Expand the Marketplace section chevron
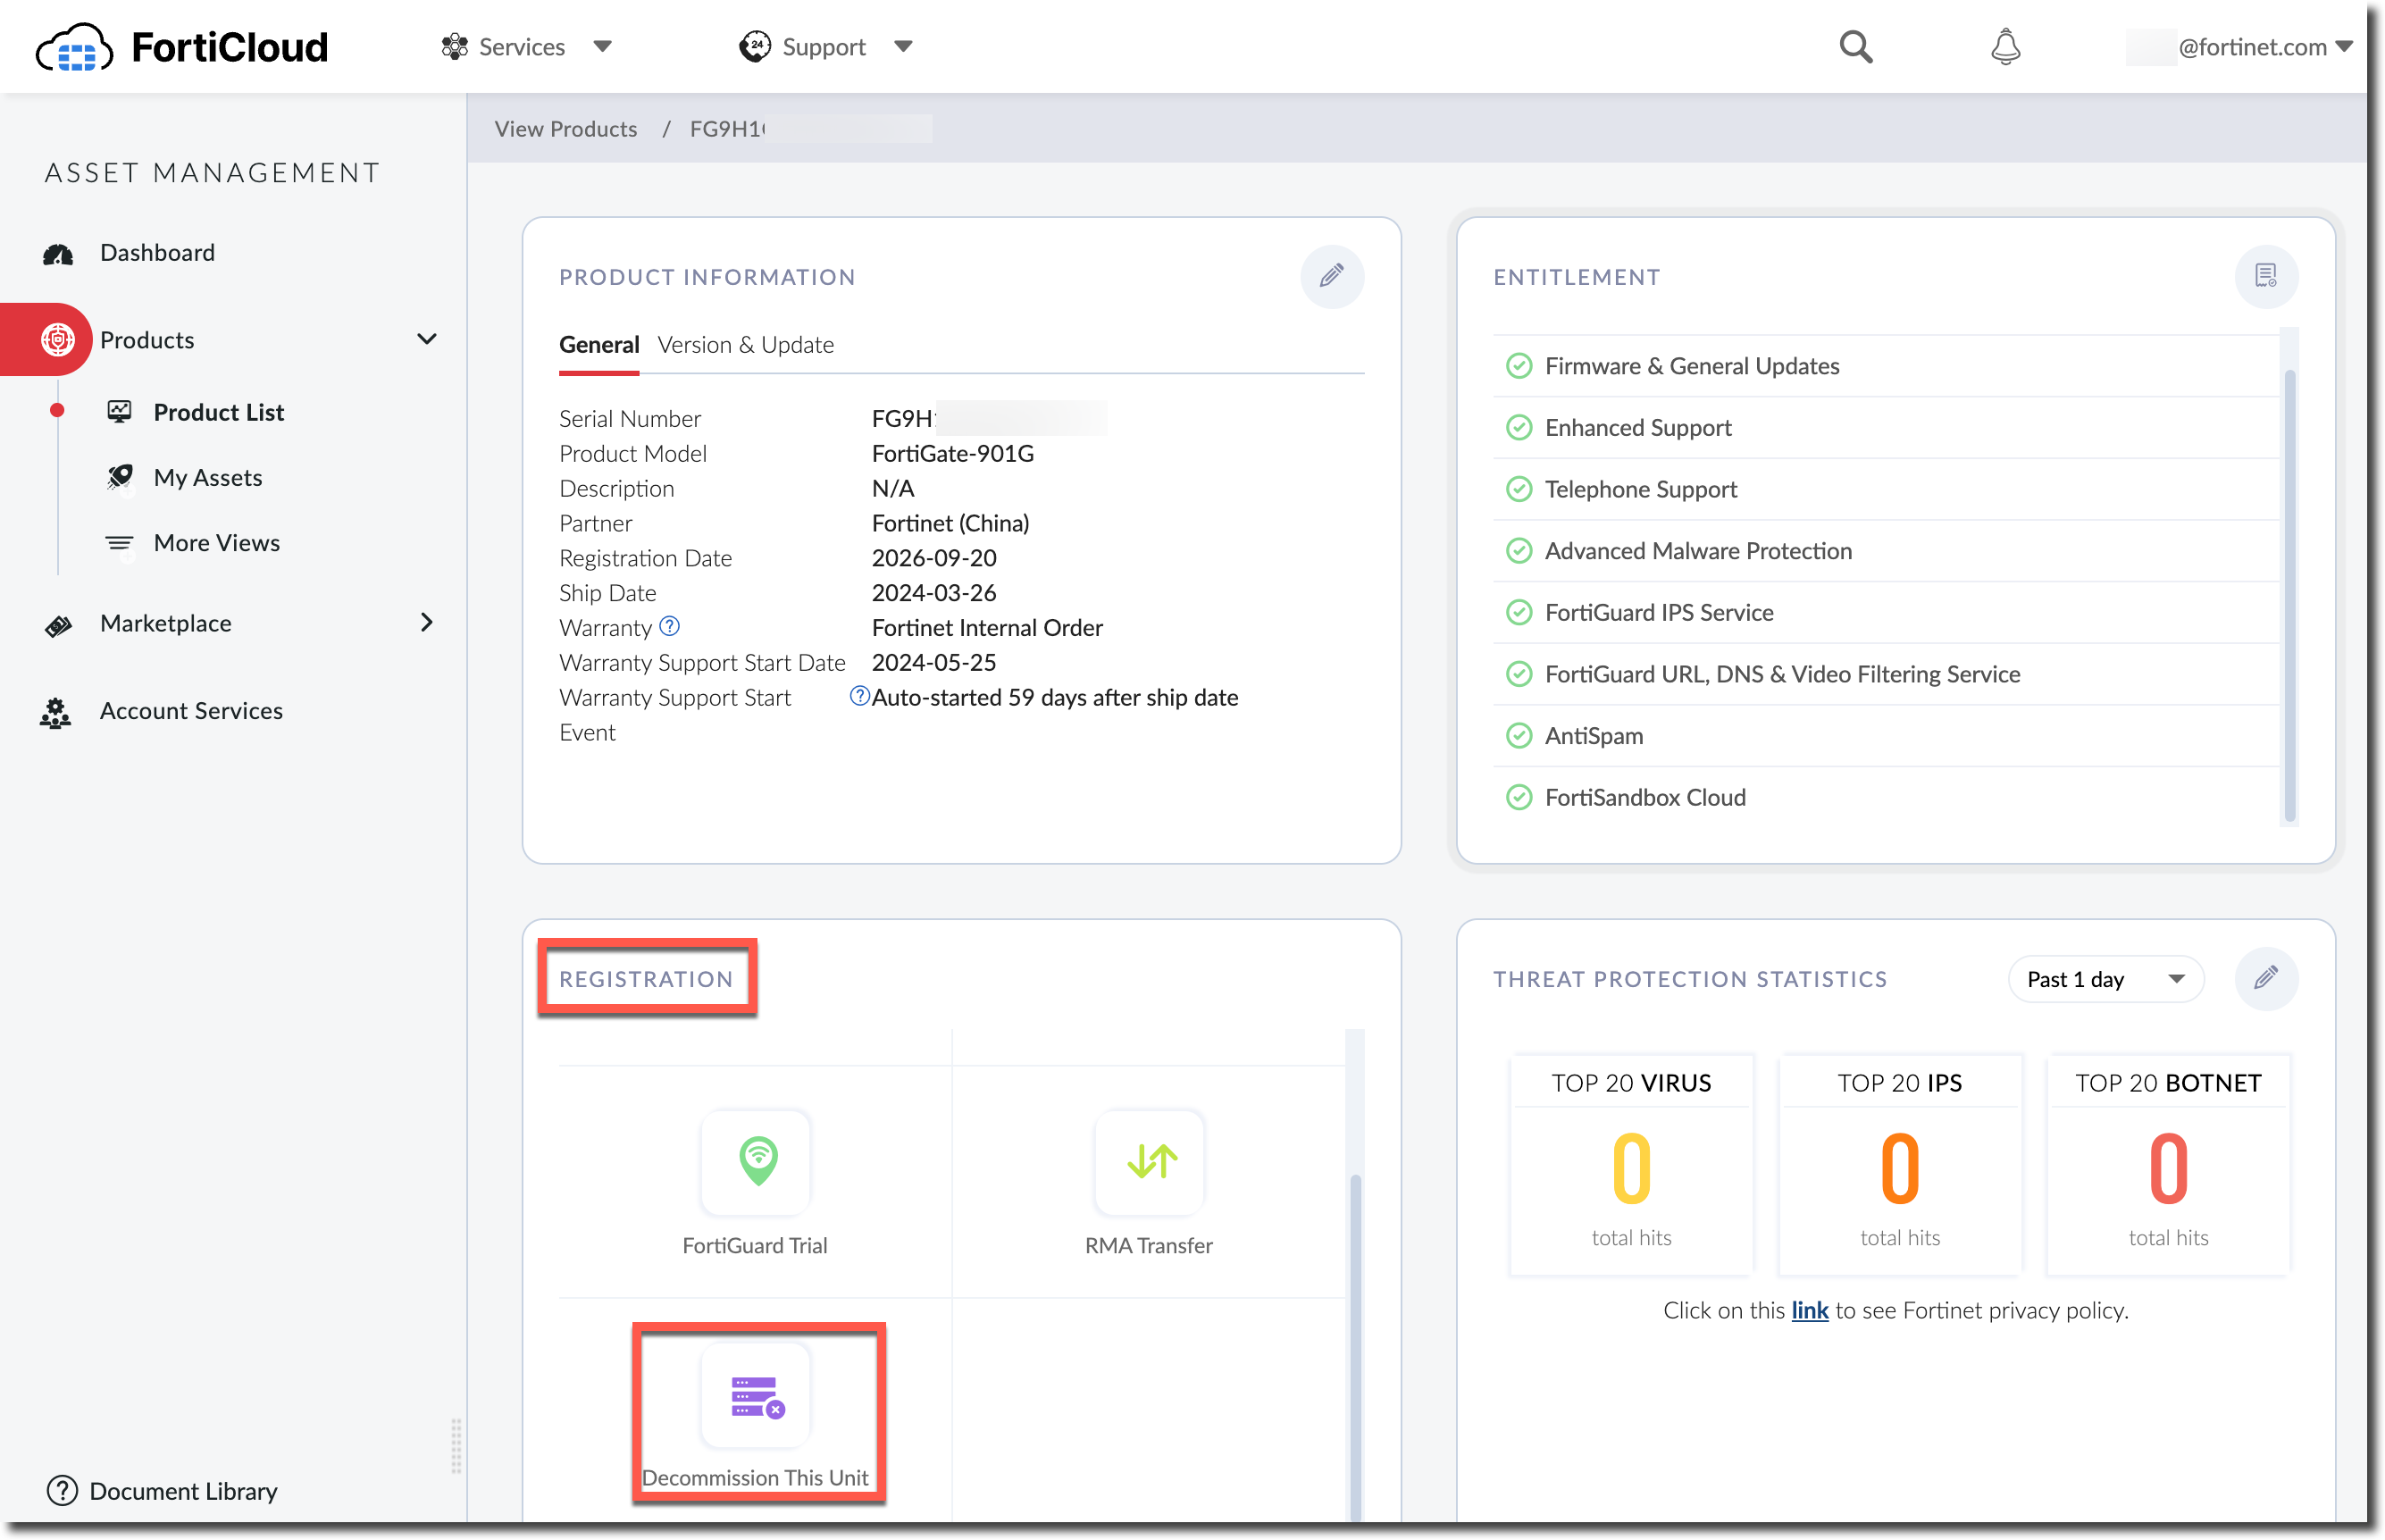This screenshot has width=2385, height=1540. click(427, 622)
